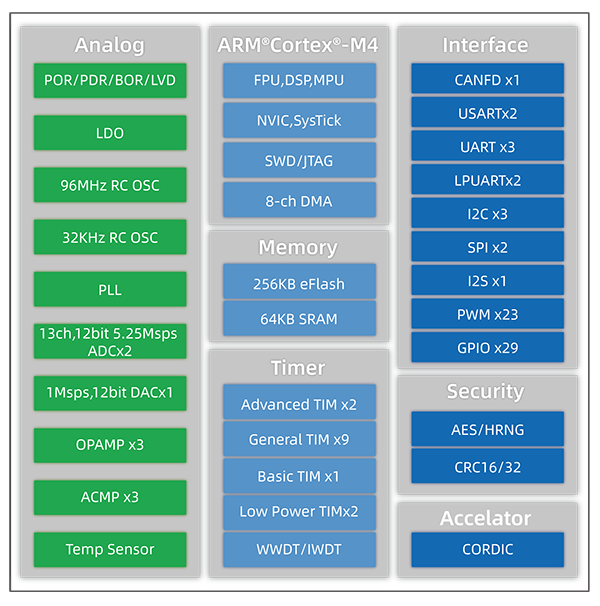600x606 pixels.
Task: Click the FPU,DSP,MPU block
Action: pos(299,80)
